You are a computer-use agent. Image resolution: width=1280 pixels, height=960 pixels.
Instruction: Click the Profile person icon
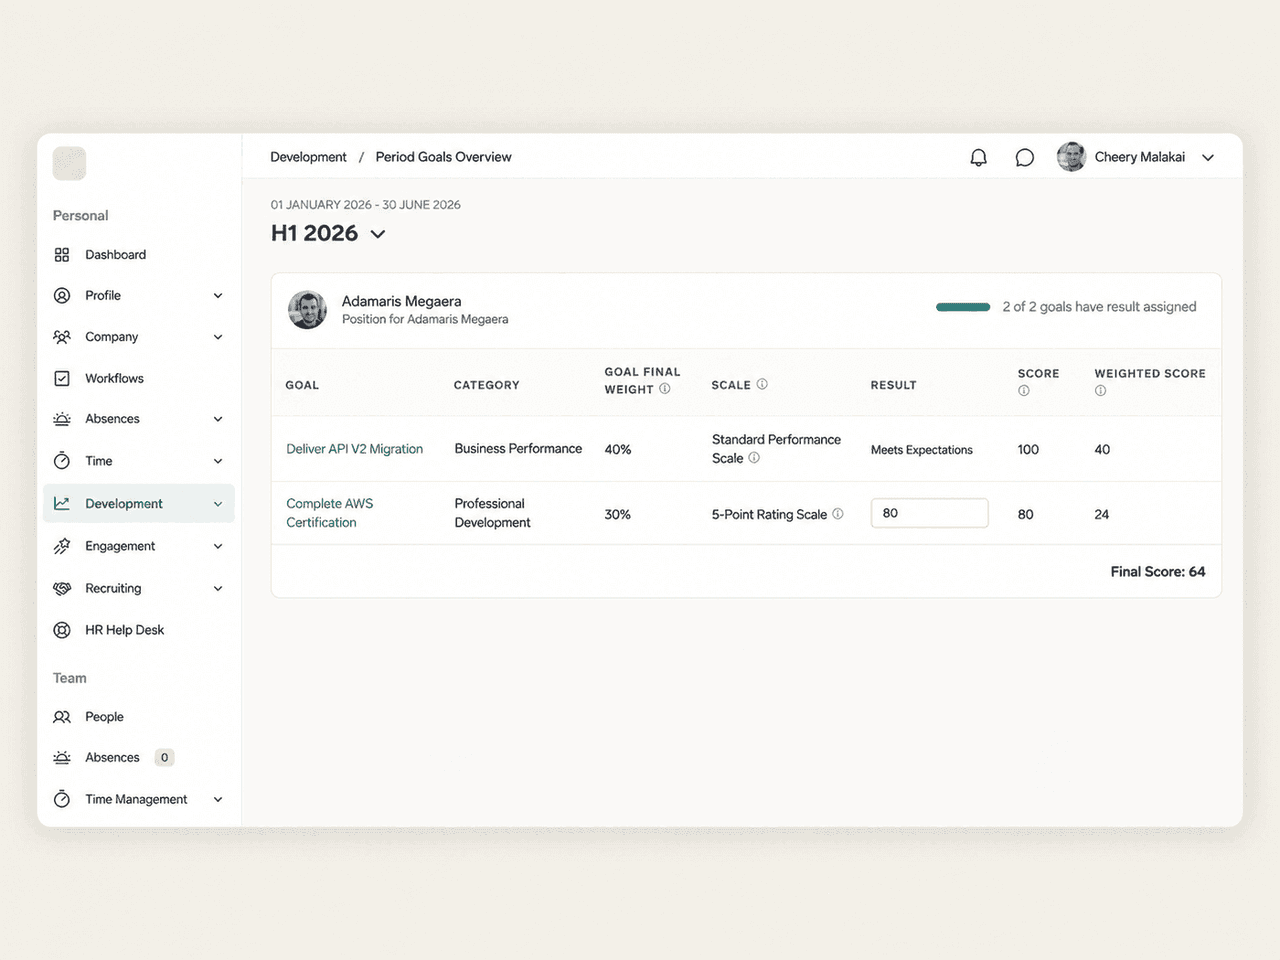[62, 296]
